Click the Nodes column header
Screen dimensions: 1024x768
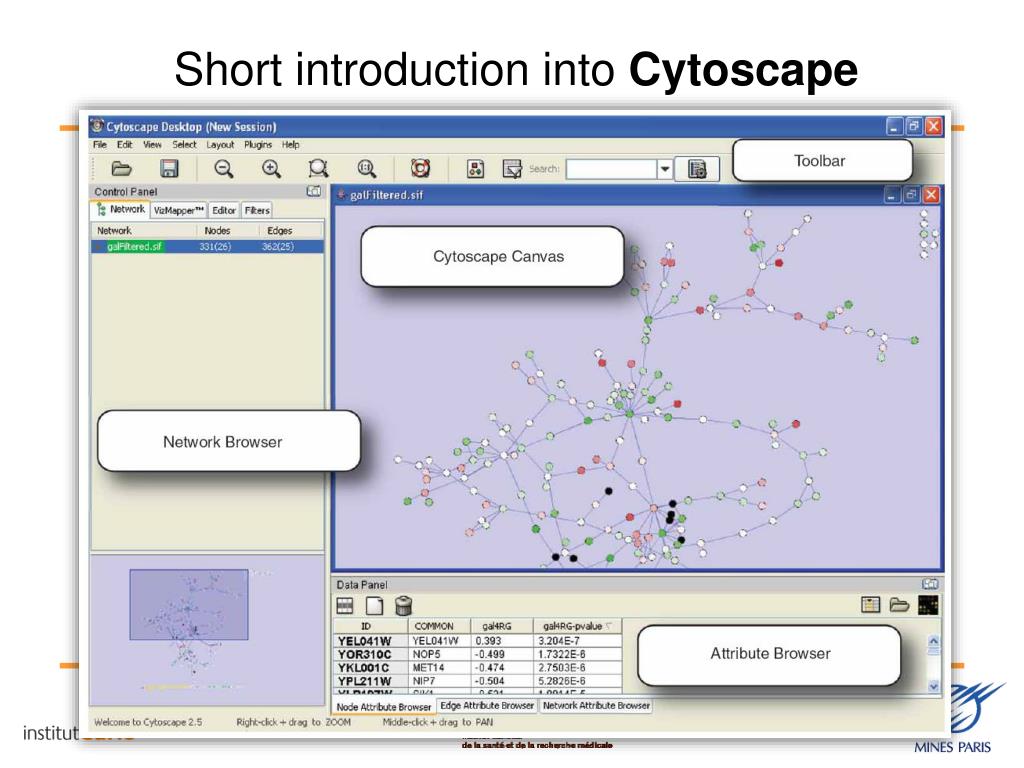coord(217,231)
